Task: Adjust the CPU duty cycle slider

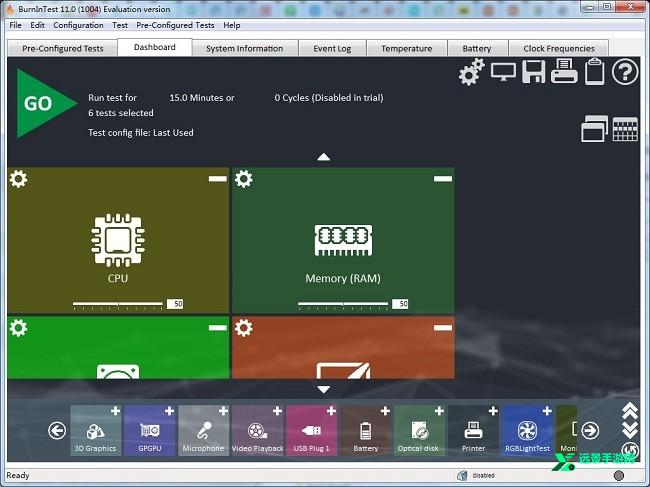Action: 118,303
